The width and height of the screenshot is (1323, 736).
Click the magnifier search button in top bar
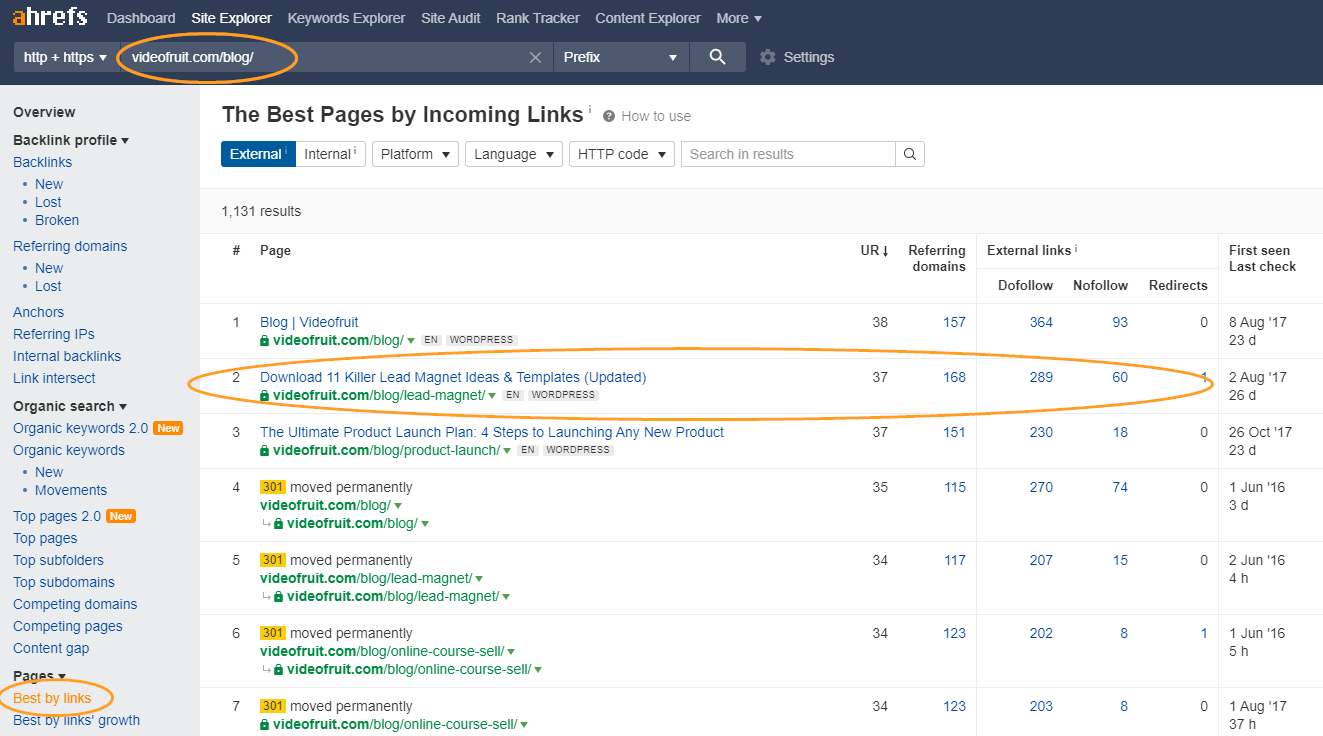pos(717,57)
